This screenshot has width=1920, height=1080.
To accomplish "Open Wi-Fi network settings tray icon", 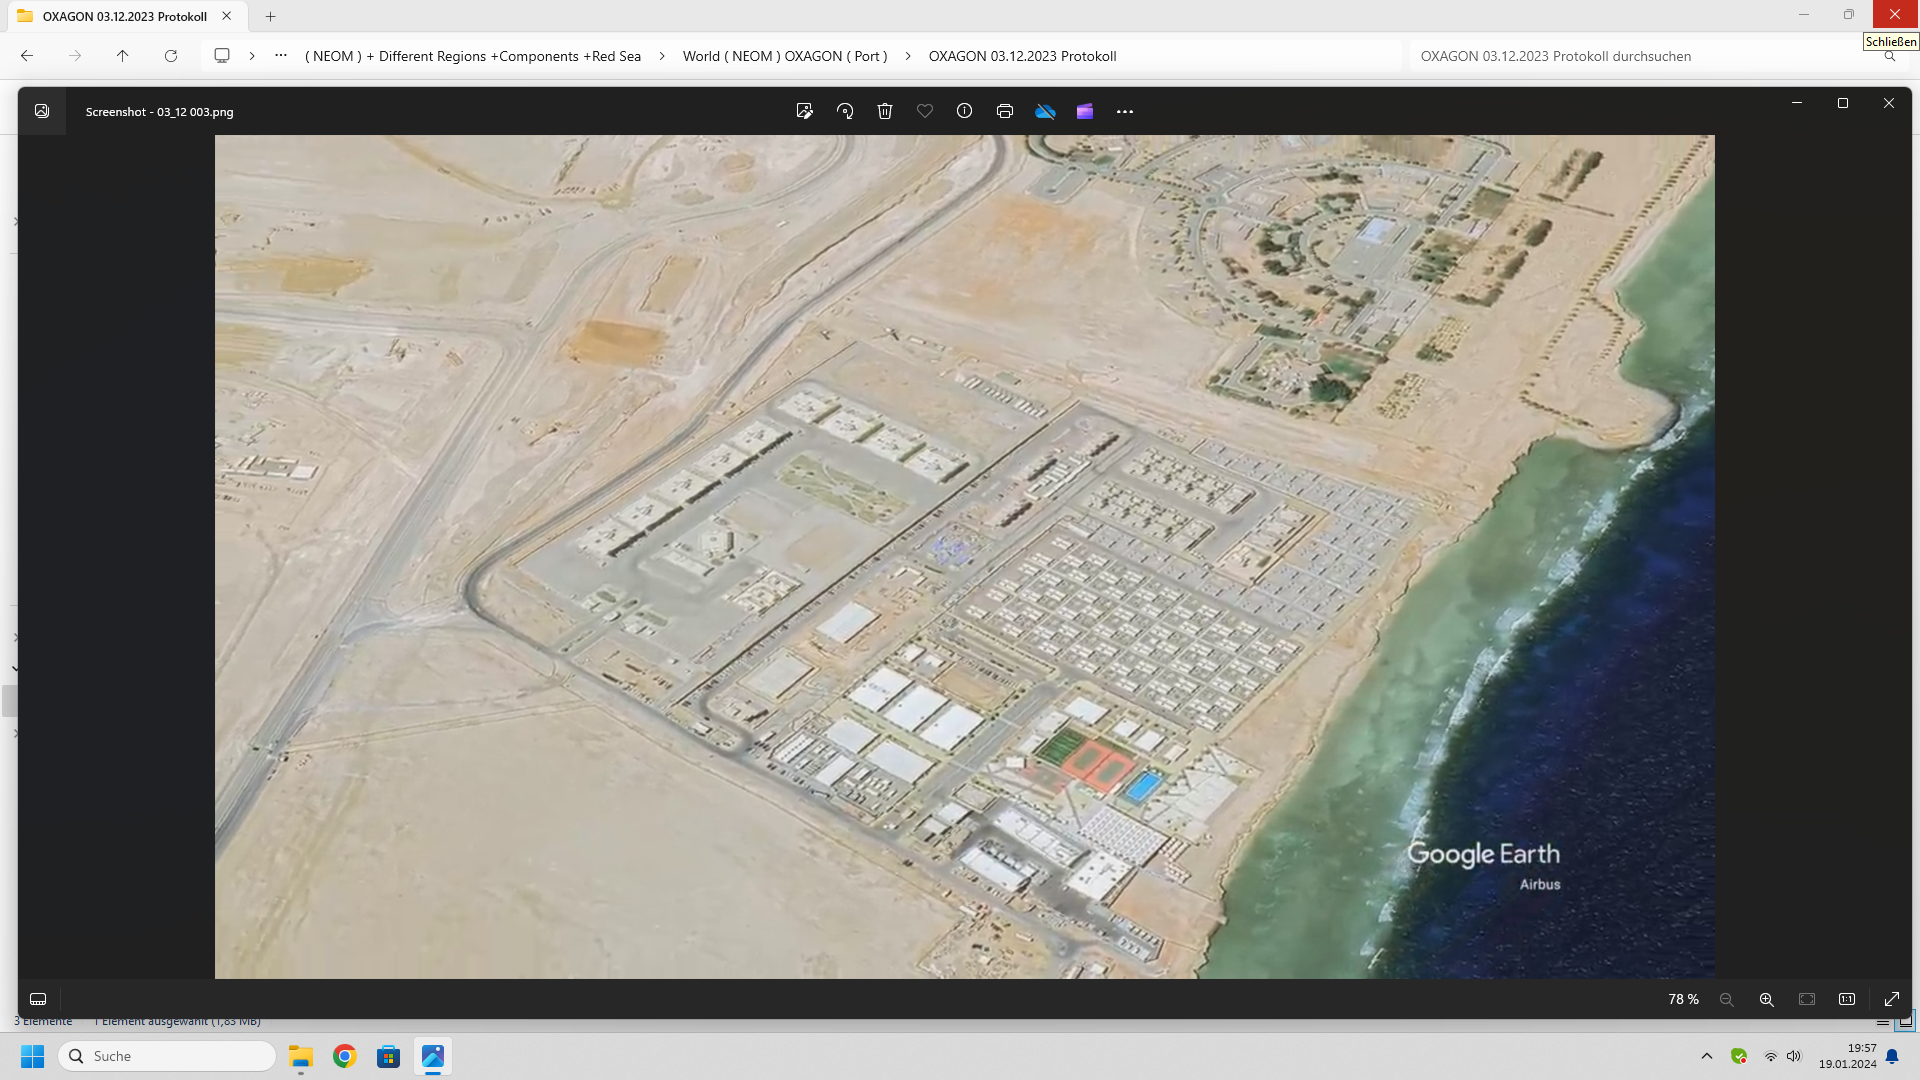I will tap(1771, 1056).
